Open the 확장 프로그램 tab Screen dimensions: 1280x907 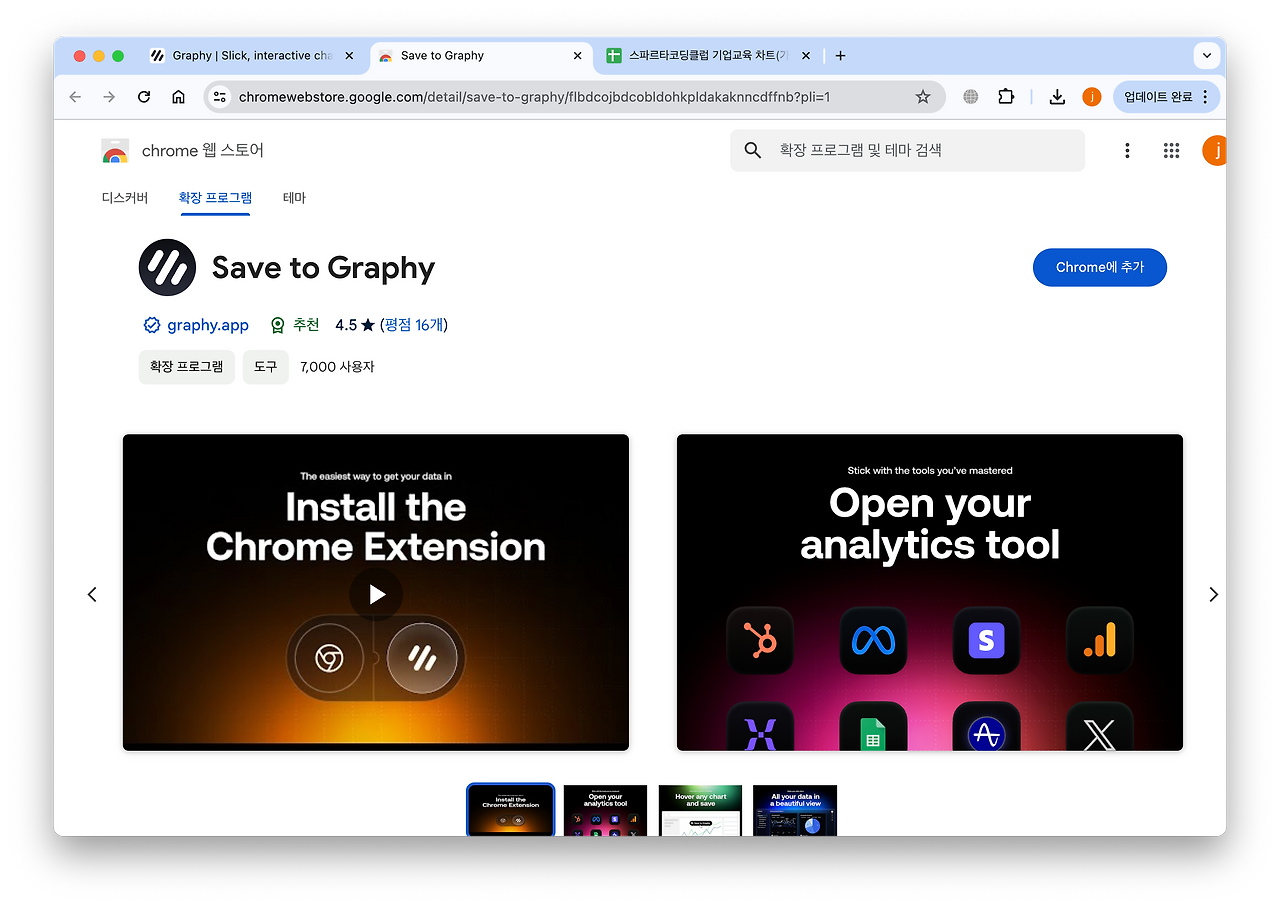[215, 198]
